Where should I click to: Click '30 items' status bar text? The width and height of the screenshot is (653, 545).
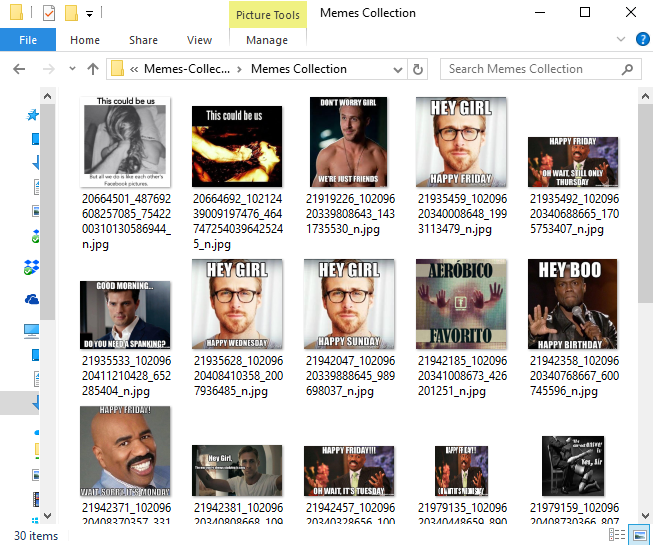point(36,535)
